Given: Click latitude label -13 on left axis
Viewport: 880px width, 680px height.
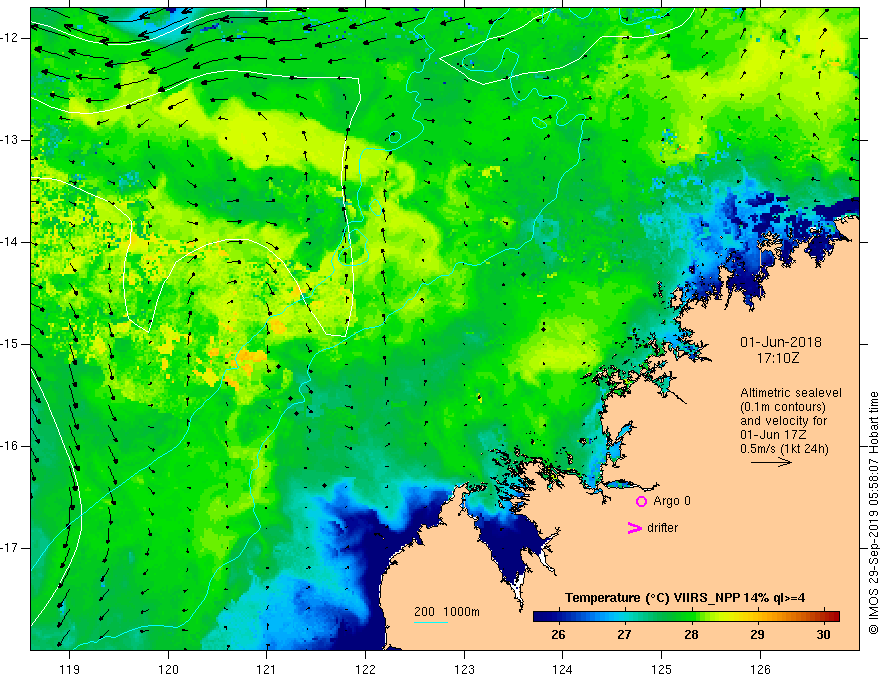Looking at the screenshot, I should pos(10,140).
